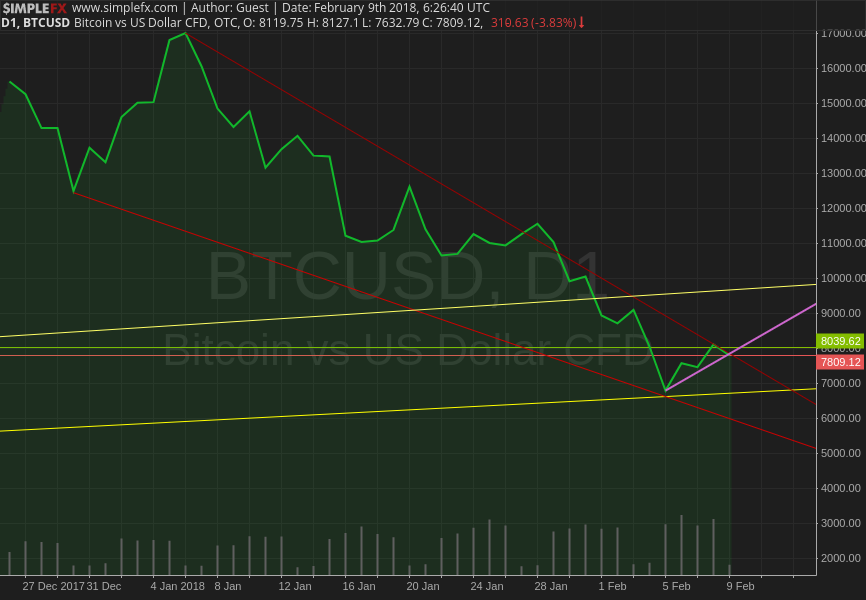Click the 11000.00 price axis label
The image size is (866, 600).
tap(843, 243)
